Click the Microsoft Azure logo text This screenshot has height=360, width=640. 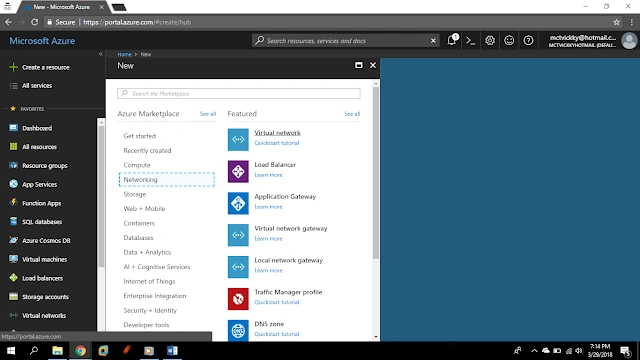tap(42, 41)
